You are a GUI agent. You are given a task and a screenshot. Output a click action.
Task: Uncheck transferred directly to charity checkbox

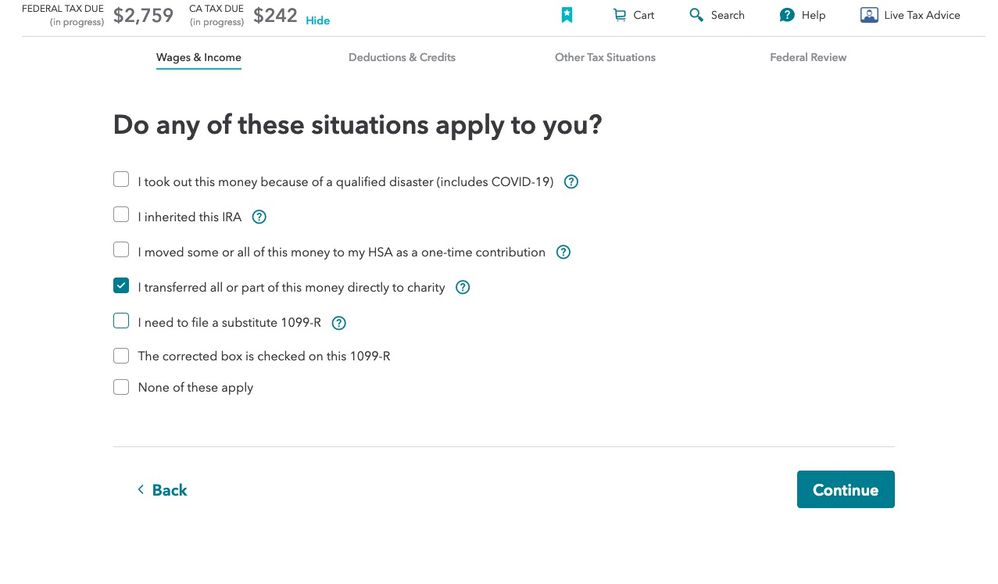click(121, 286)
